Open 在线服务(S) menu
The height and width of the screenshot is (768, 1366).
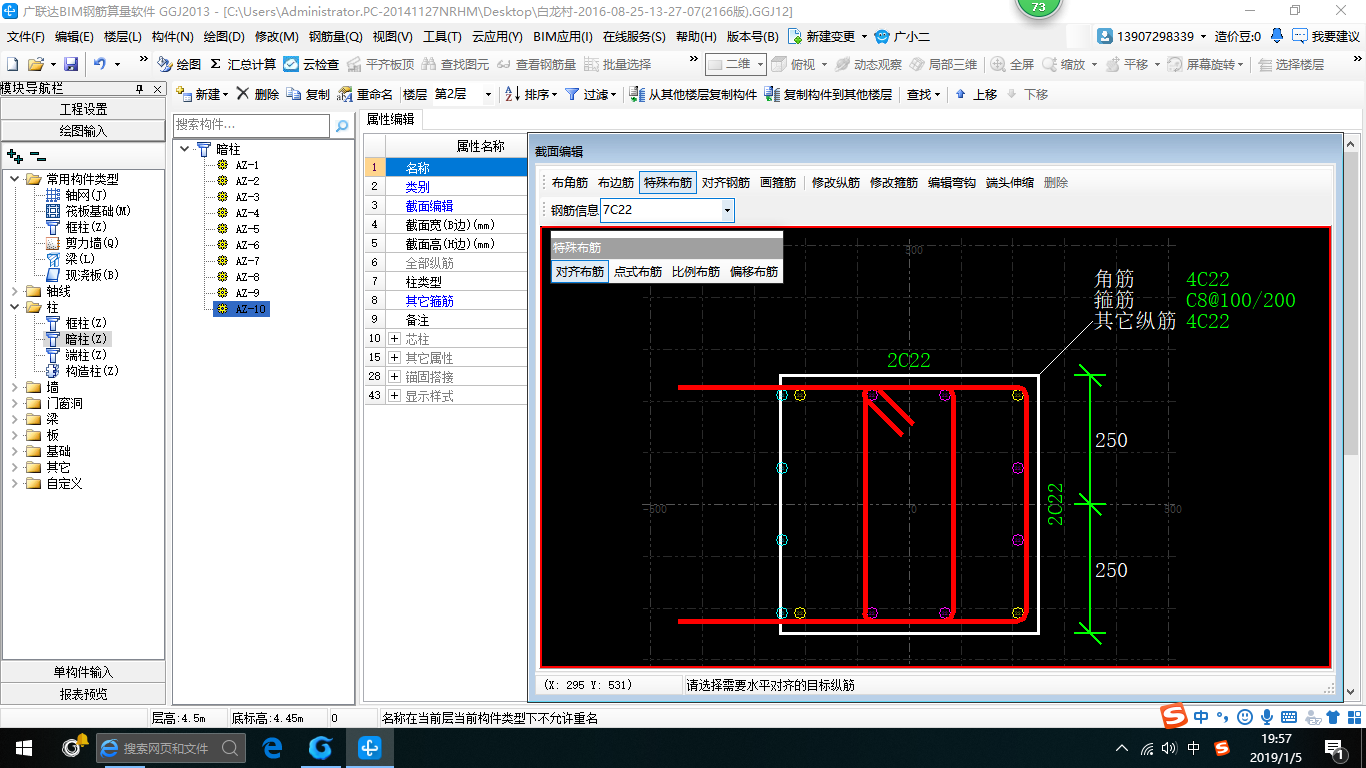pyautogui.click(x=634, y=36)
